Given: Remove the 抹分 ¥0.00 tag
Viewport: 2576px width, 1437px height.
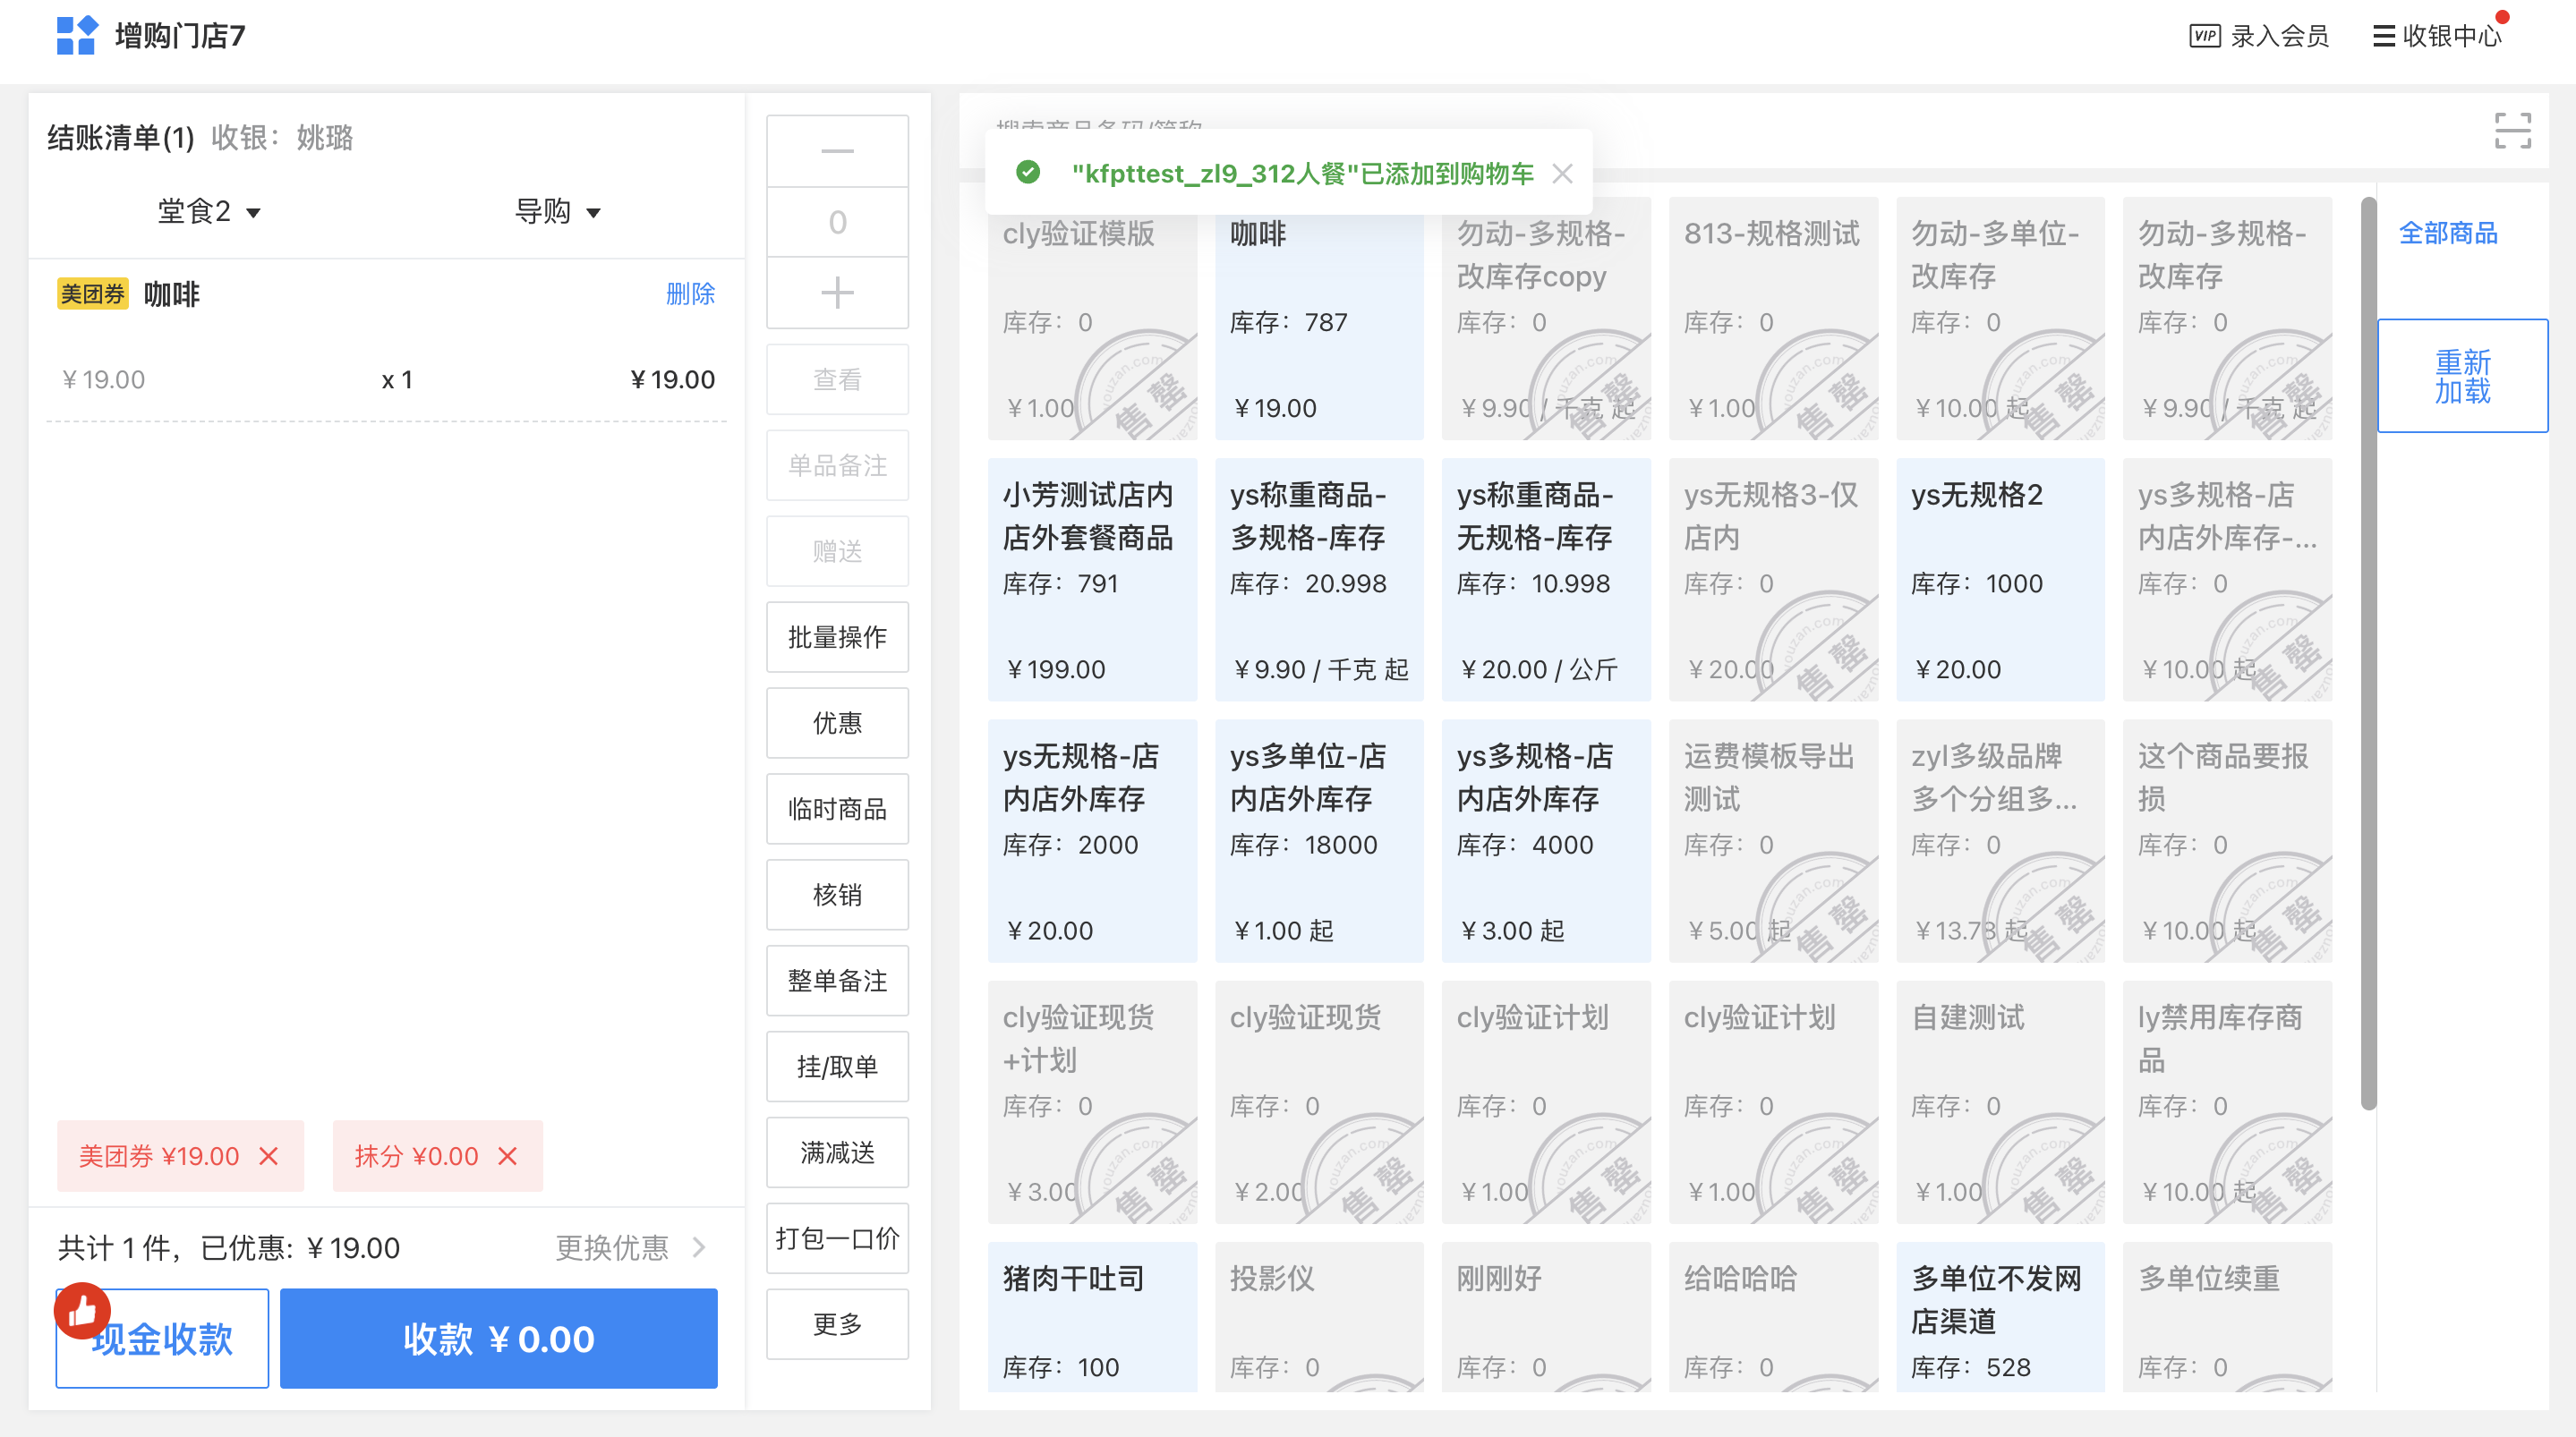Looking at the screenshot, I should click(x=508, y=1156).
